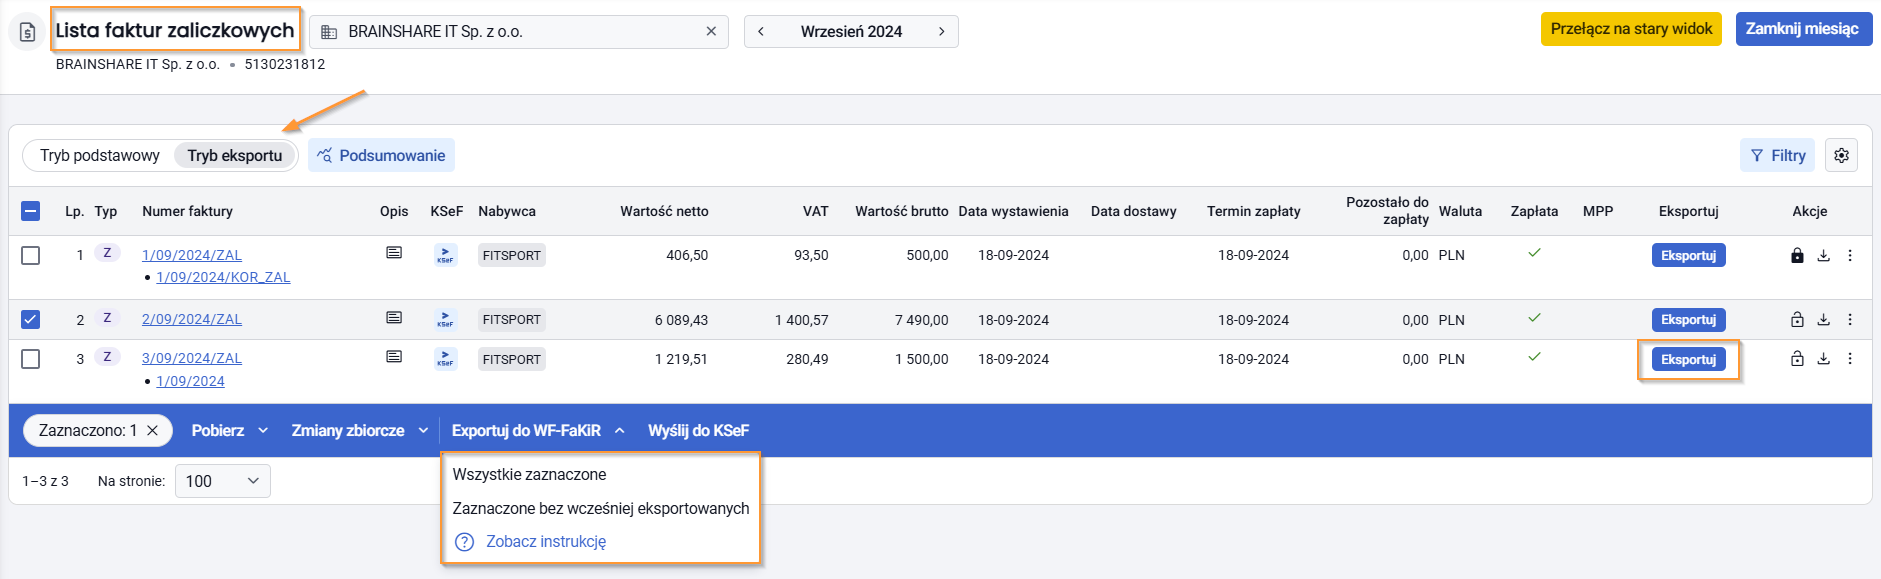
Task: Open the table settings gear
Action: (1842, 155)
